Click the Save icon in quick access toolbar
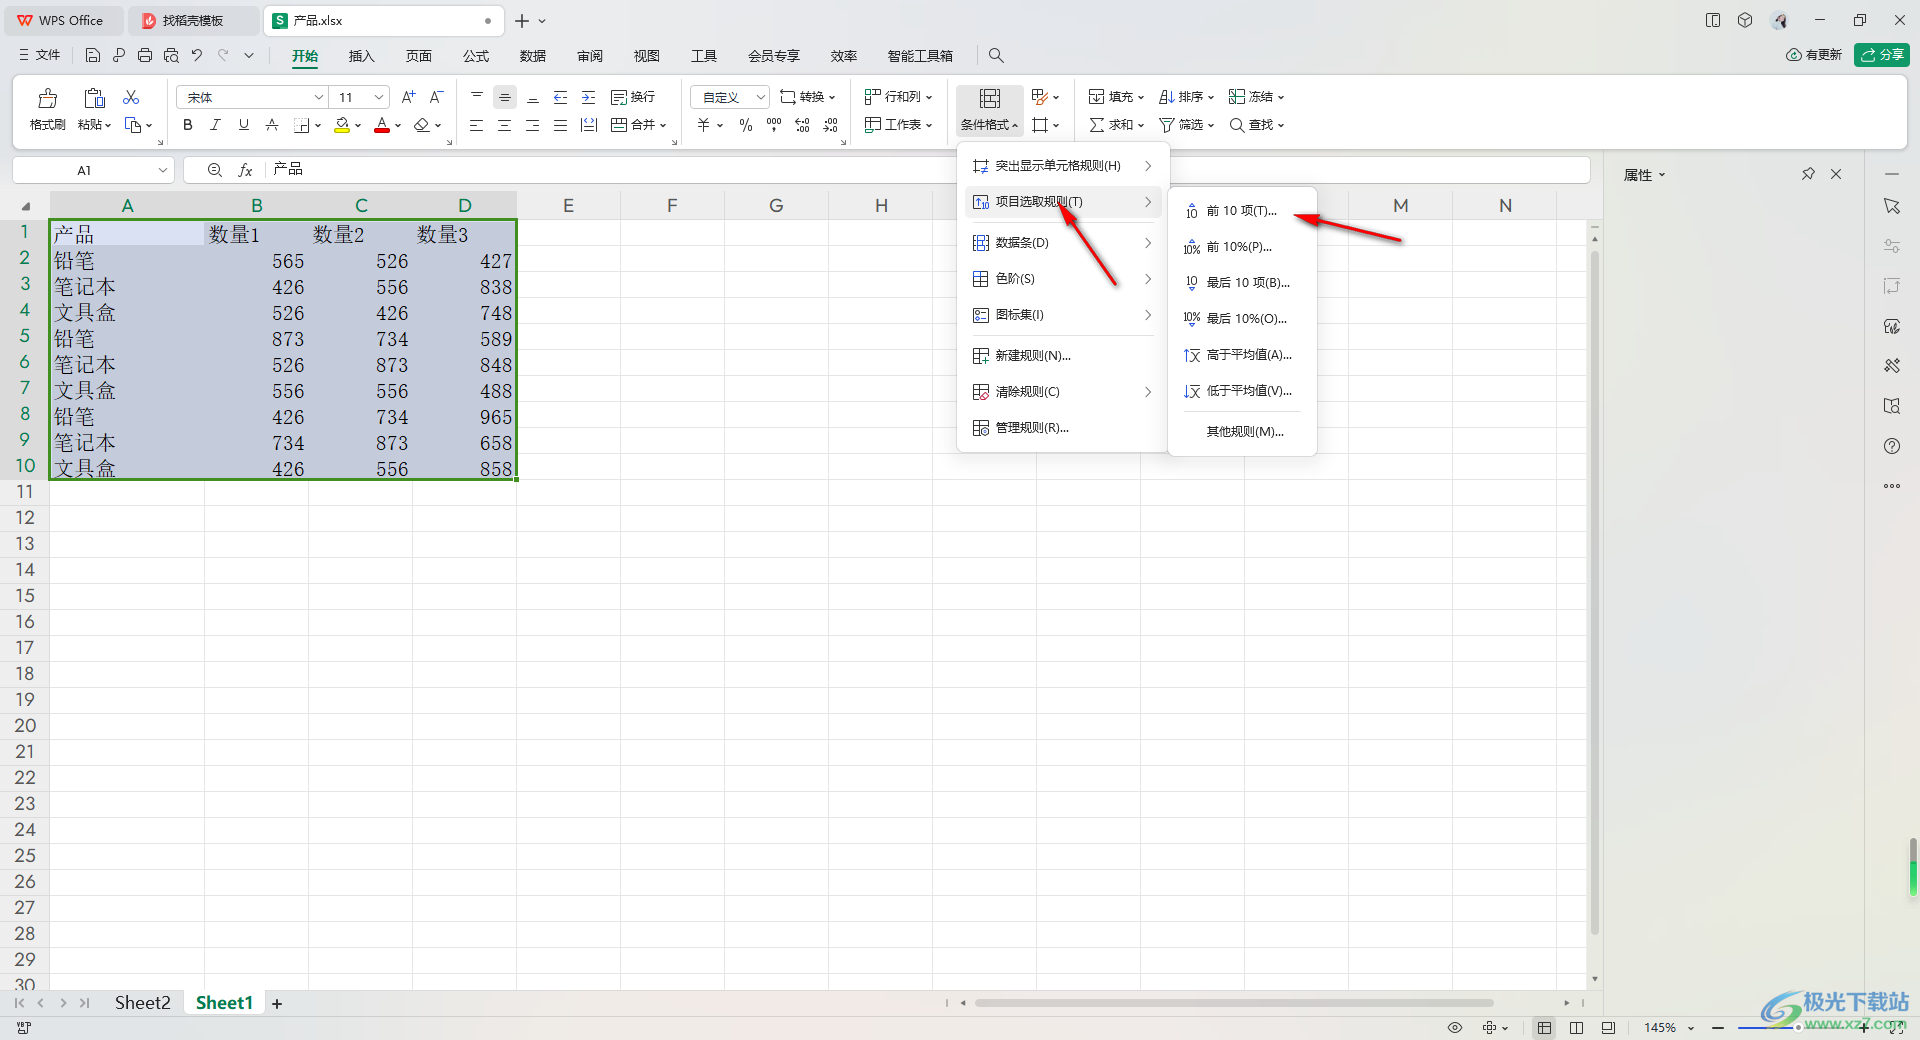The height and width of the screenshot is (1040, 1920). (x=92, y=56)
